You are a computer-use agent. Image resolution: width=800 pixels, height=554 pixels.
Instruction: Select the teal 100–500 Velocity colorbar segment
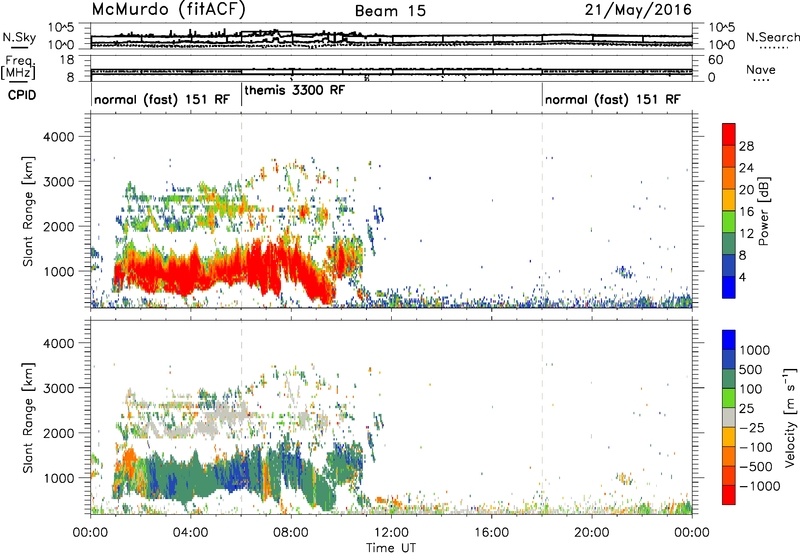(729, 379)
